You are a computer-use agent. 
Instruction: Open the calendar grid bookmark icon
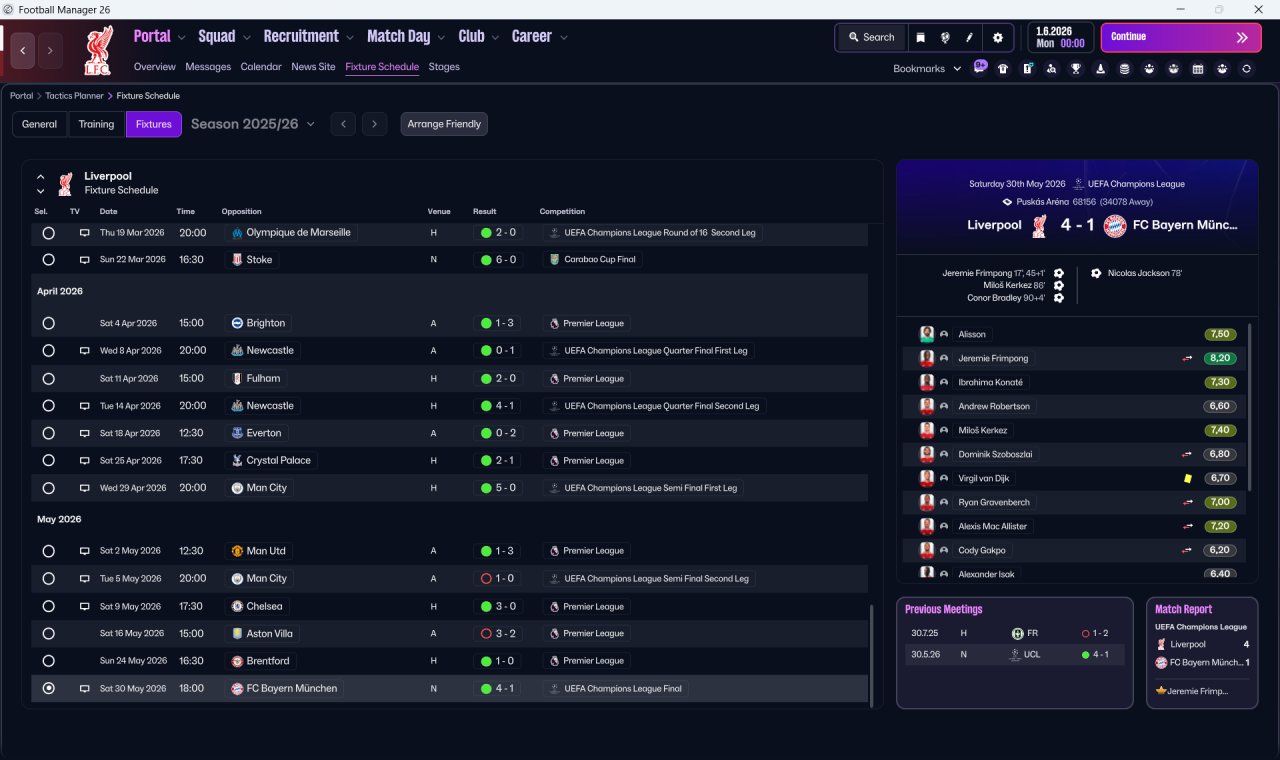click(x=1198, y=69)
